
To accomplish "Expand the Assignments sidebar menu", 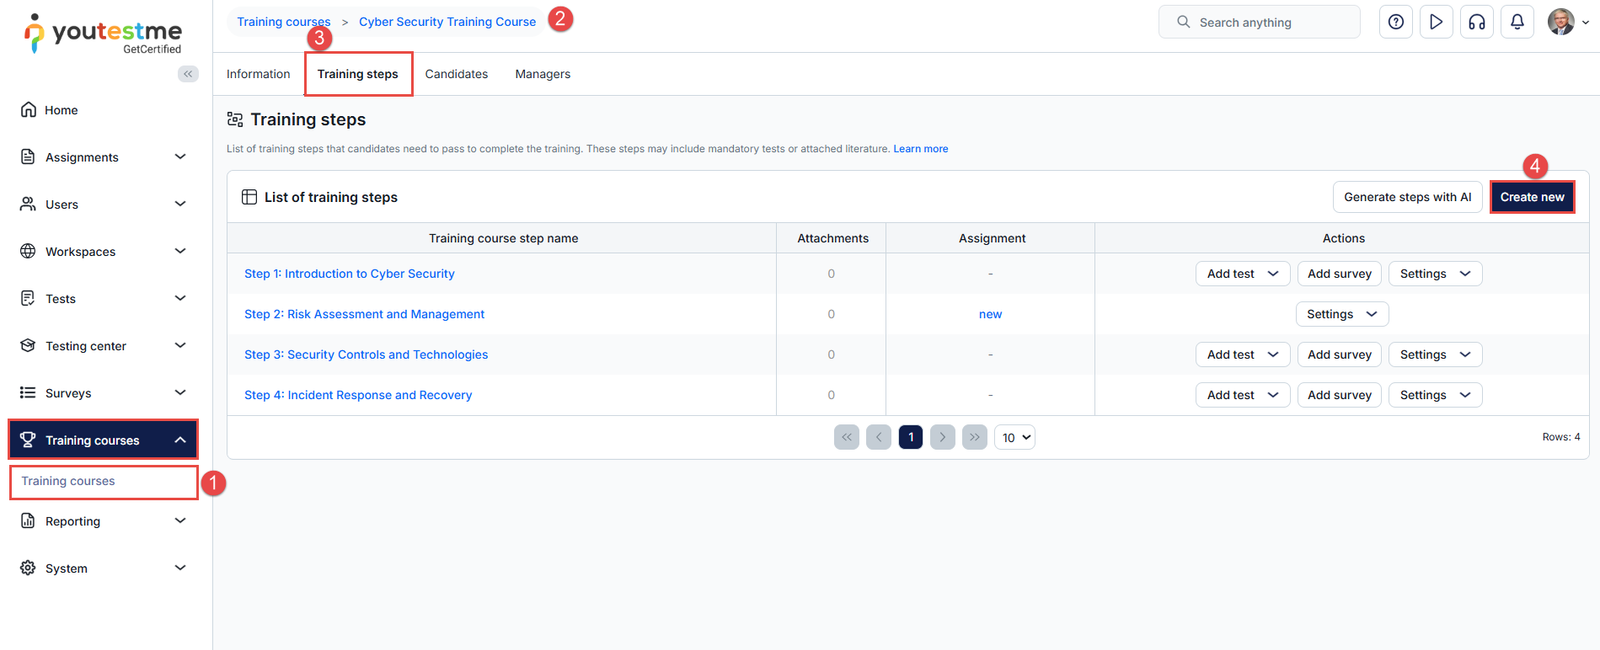I will click(103, 157).
